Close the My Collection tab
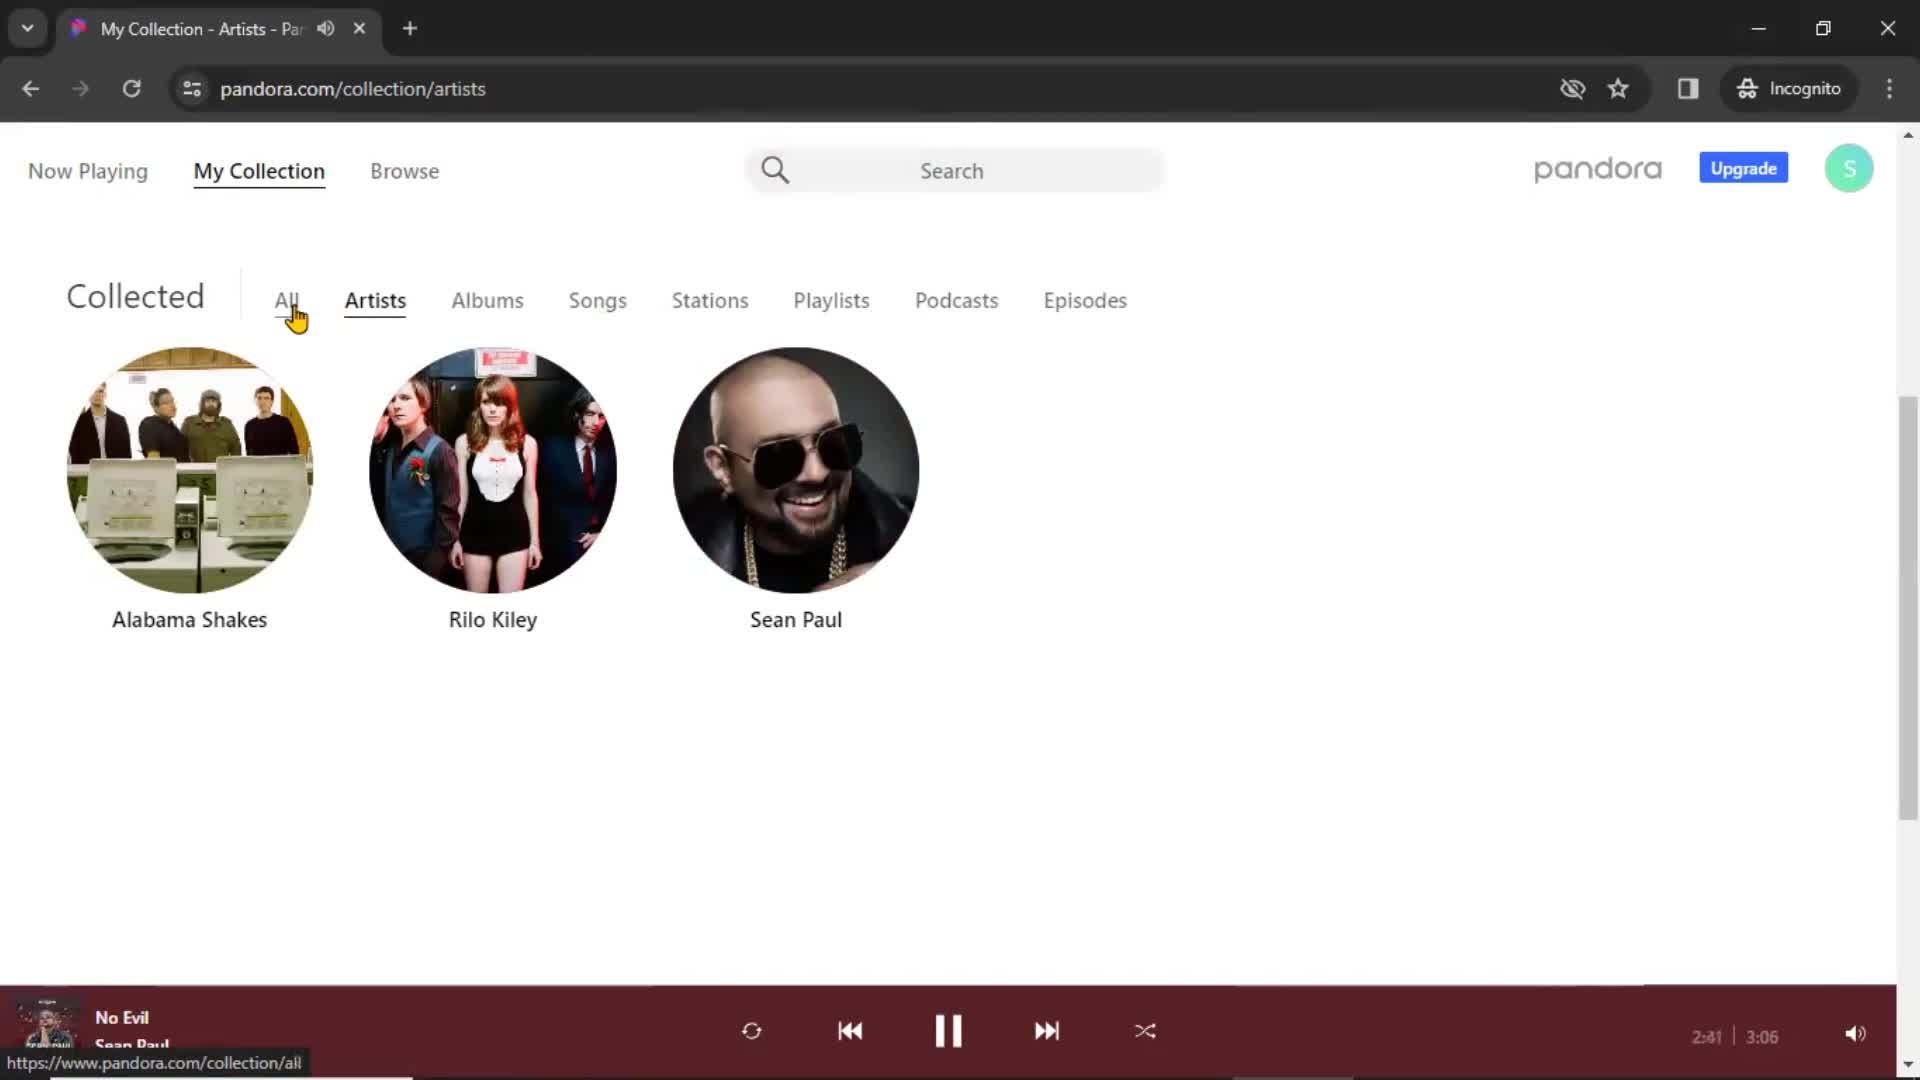 click(x=359, y=29)
